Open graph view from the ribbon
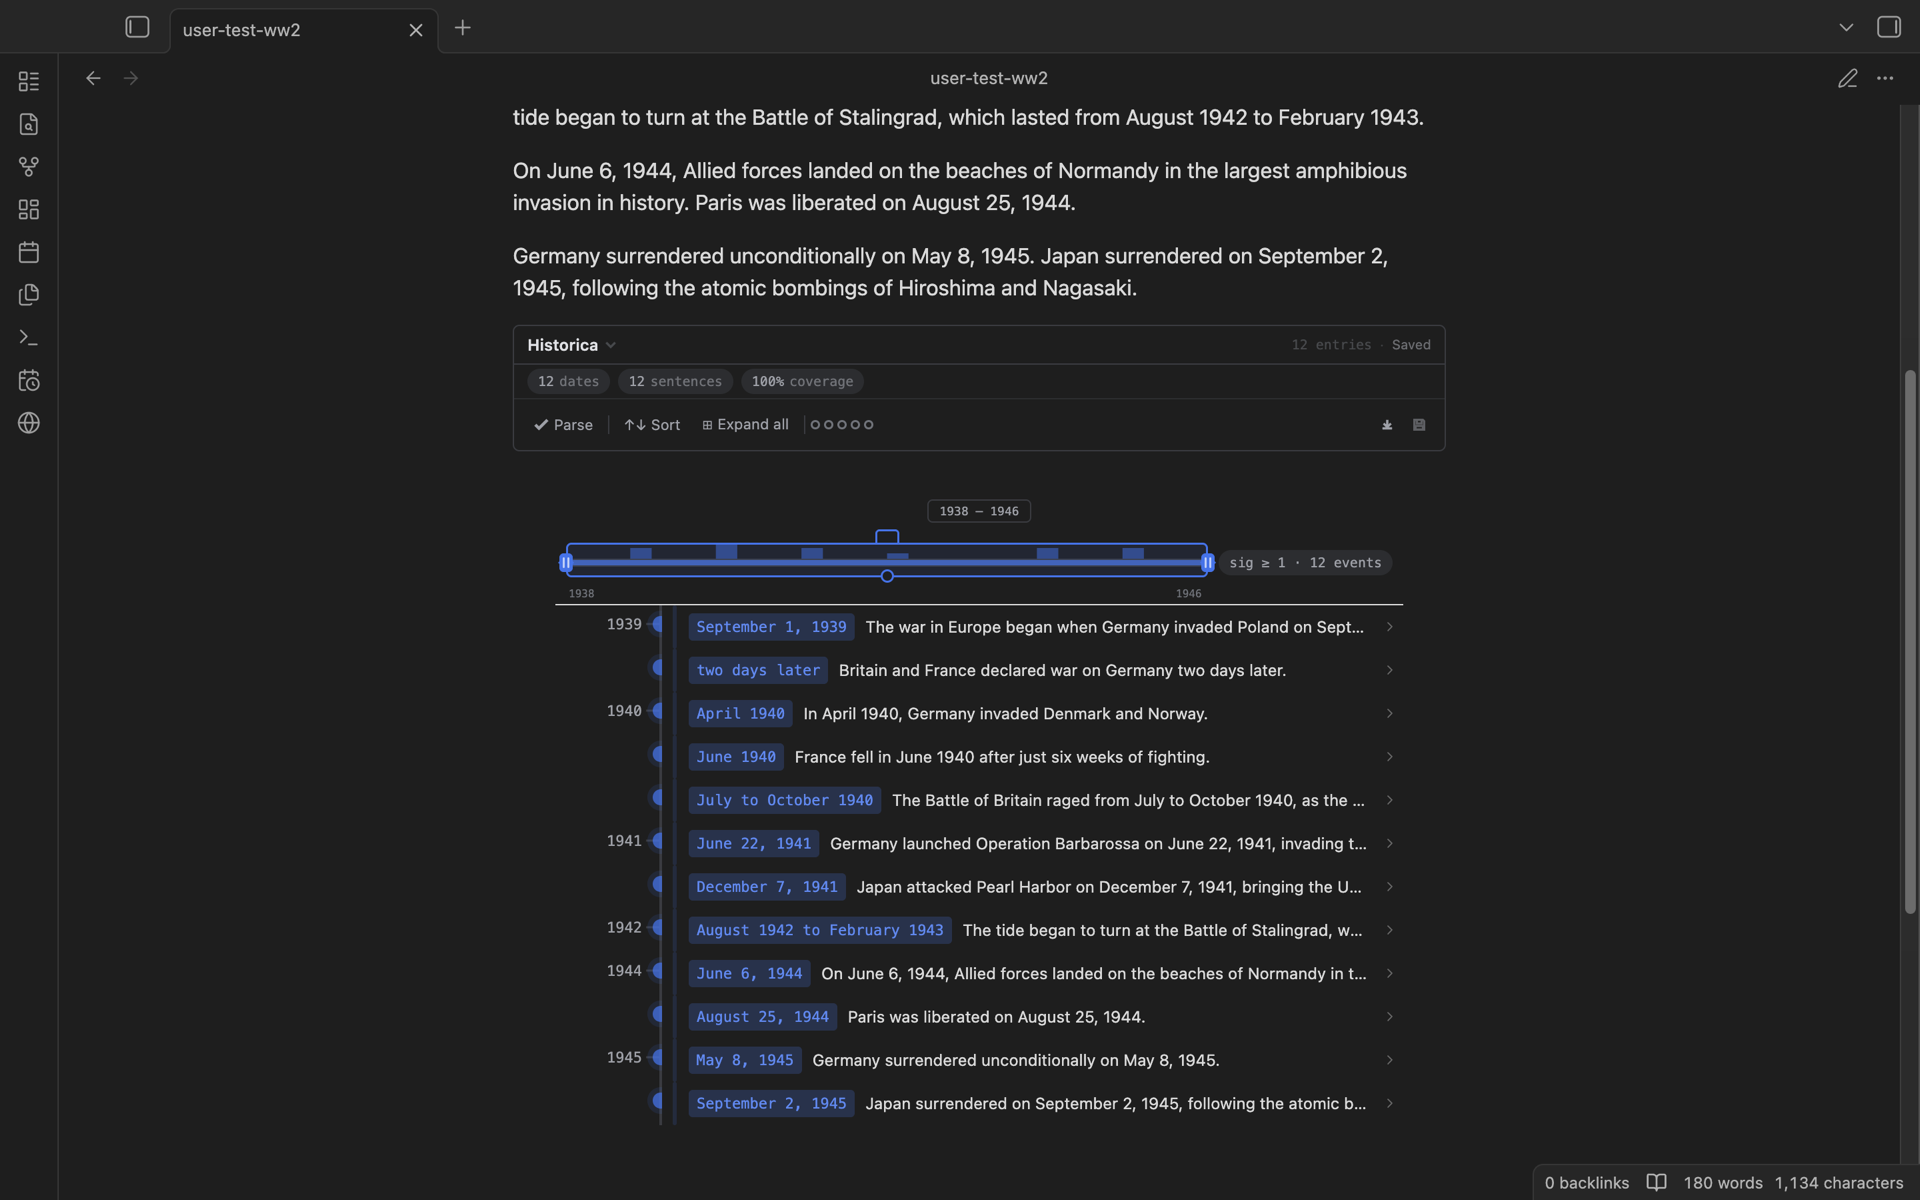 29,167
